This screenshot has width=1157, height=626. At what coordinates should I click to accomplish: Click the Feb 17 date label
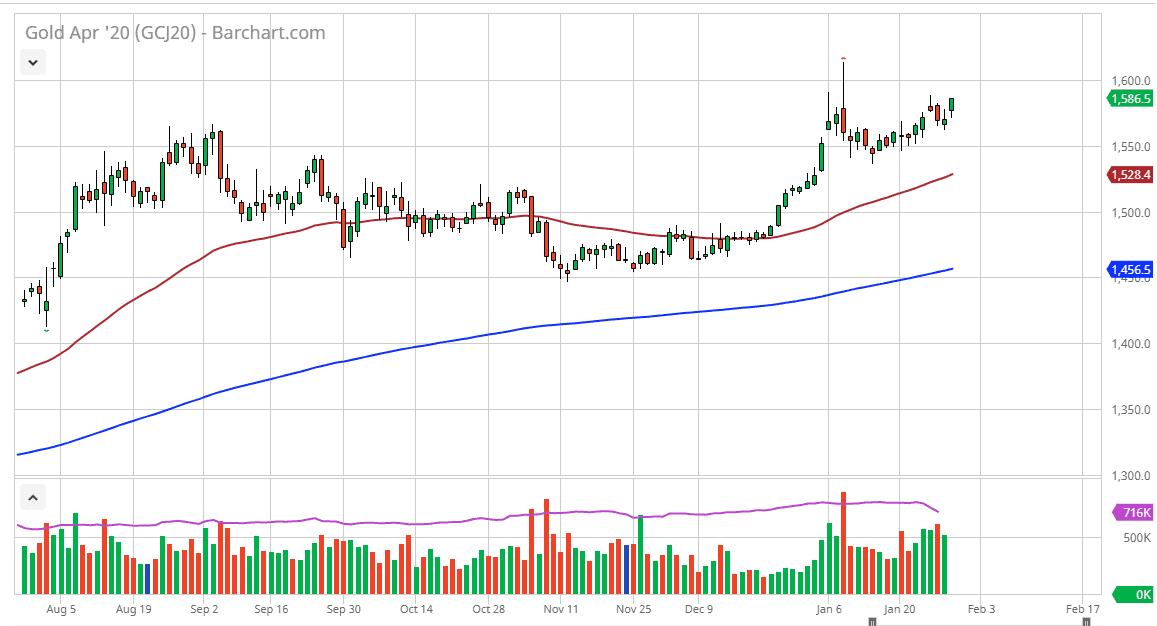(1083, 608)
